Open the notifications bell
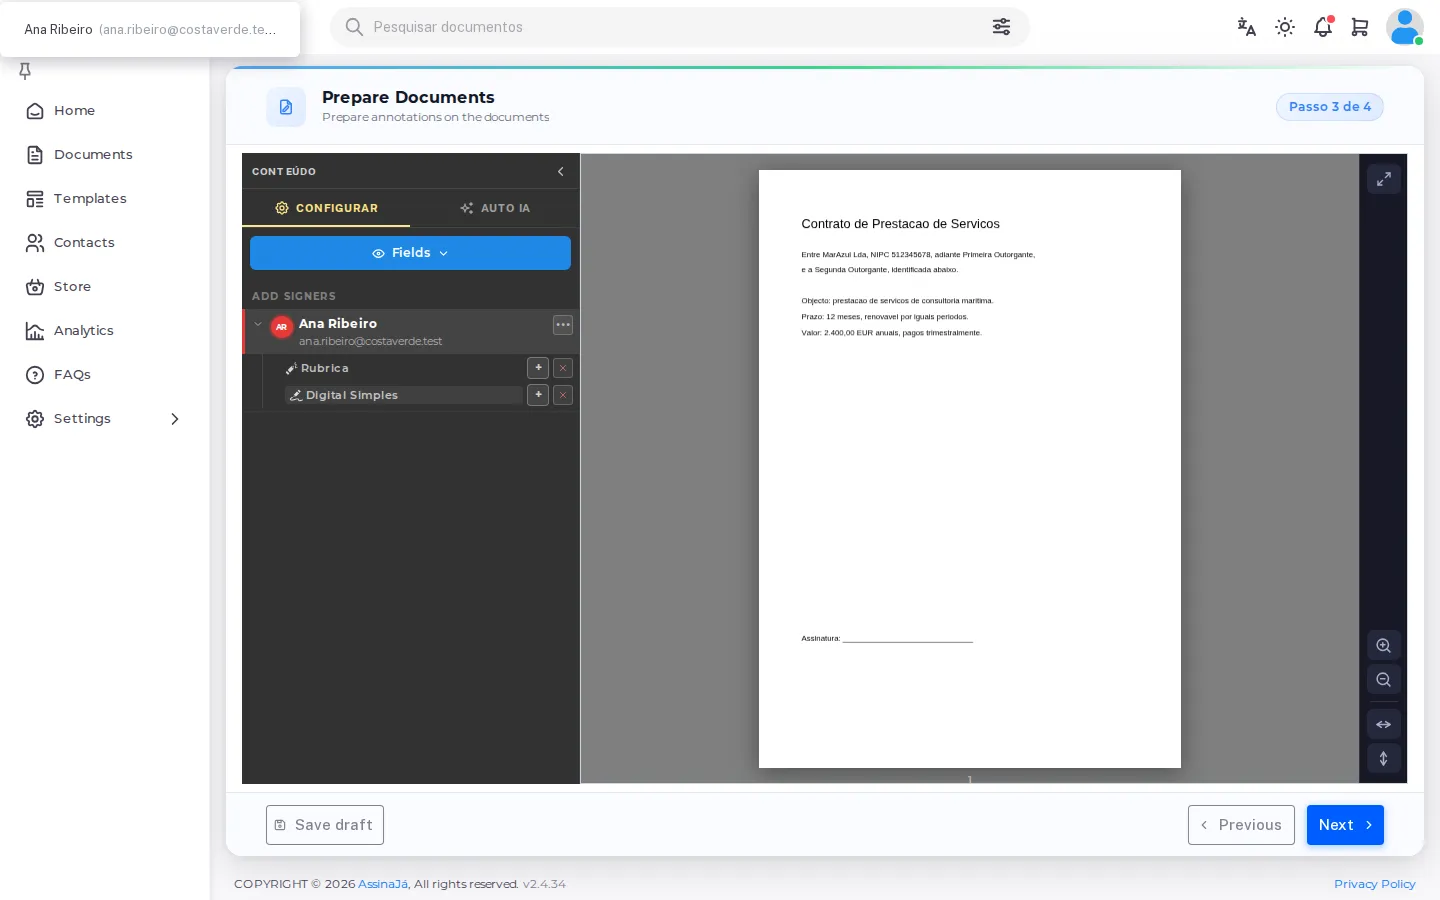 pos(1323,27)
